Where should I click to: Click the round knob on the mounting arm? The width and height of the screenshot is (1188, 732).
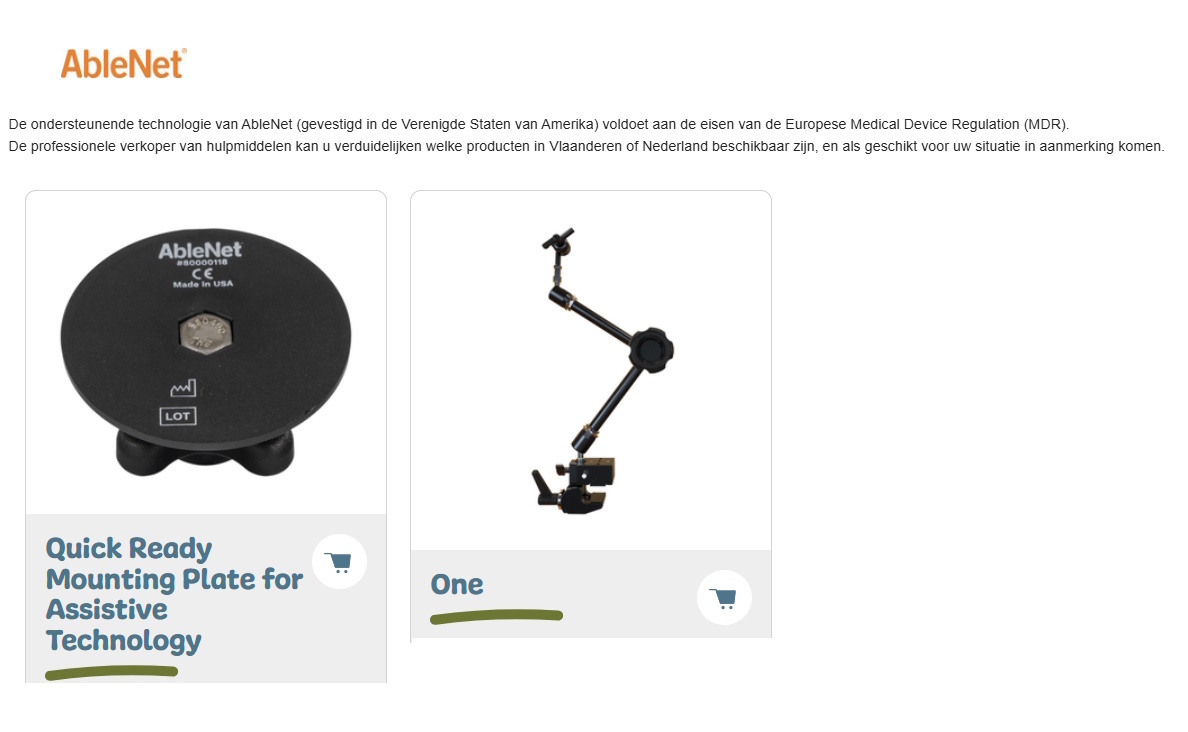point(650,350)
